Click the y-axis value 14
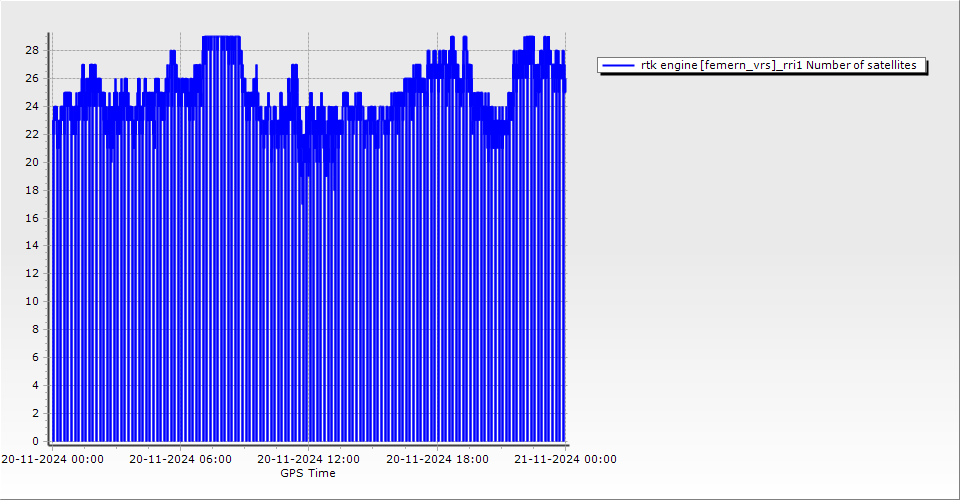The width and height of the screenshot is (960, 500). [x=32, y=245]
